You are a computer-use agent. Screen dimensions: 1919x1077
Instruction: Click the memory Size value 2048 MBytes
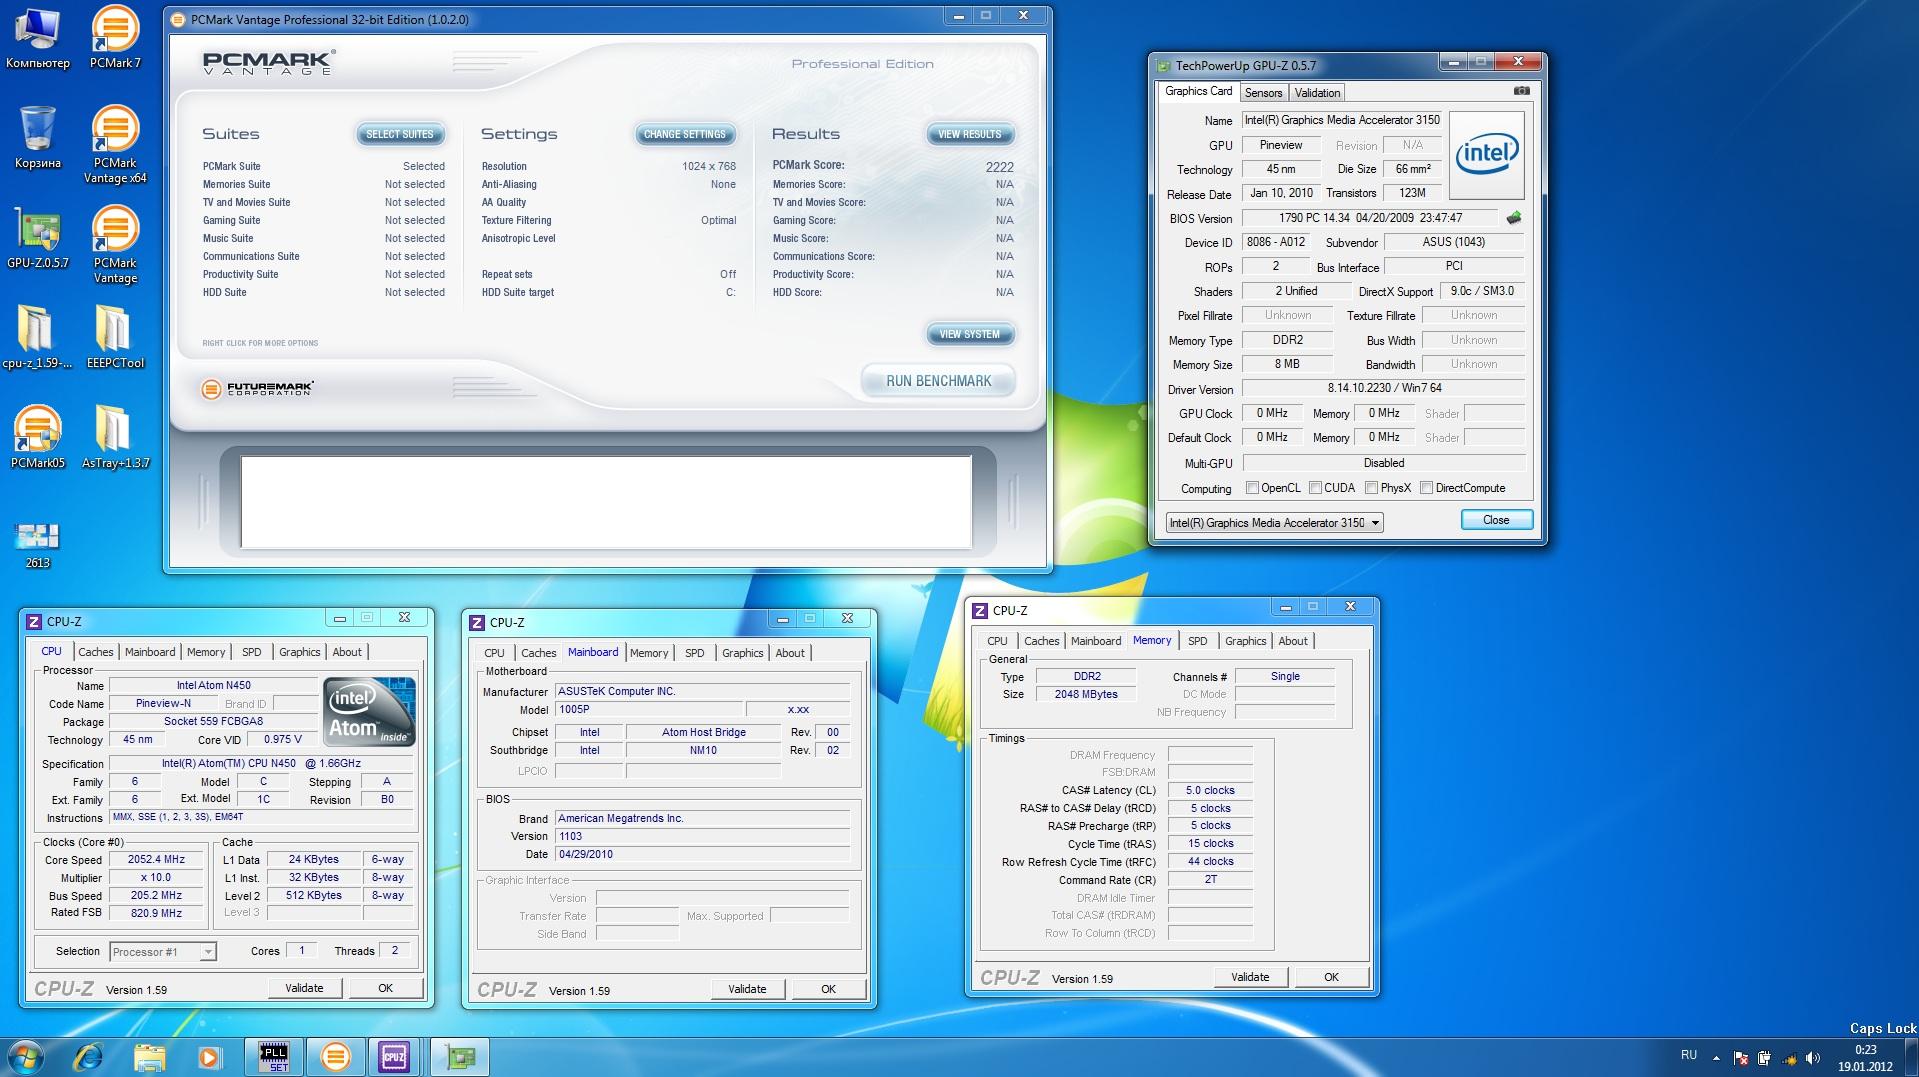click(x=1086, y=694)
